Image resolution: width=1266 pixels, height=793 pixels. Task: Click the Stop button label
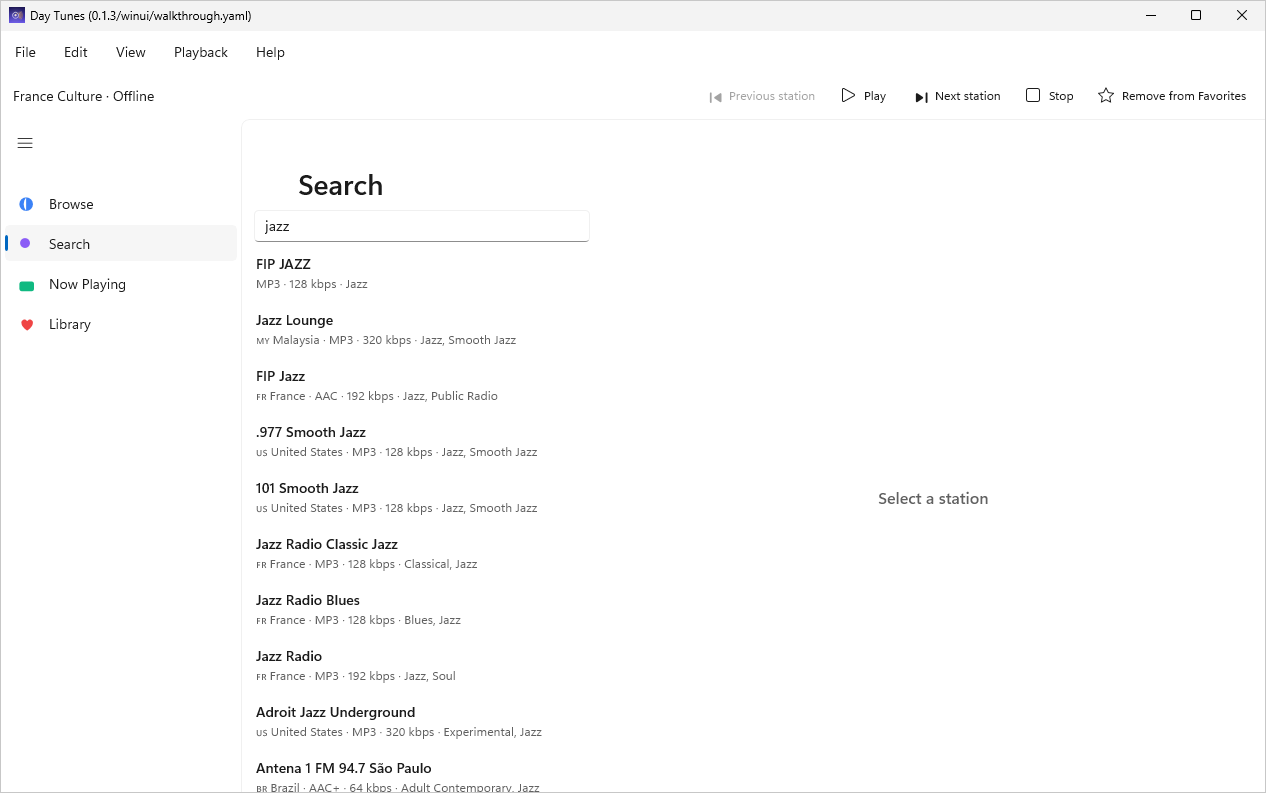pos(1061,96)
